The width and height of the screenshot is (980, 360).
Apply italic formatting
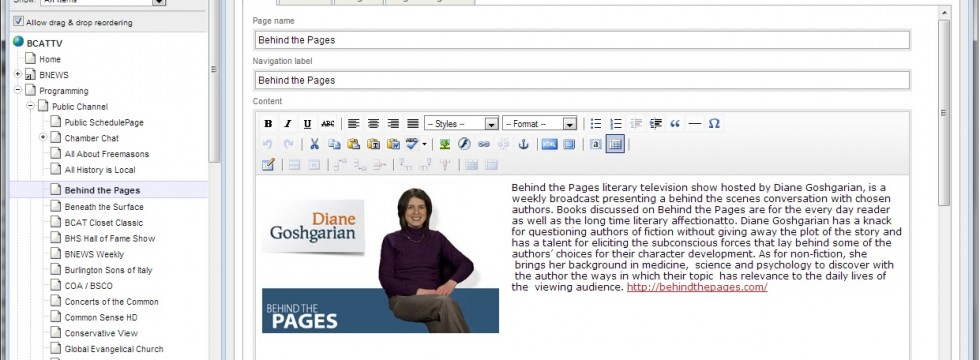pyautogui.click(x=288, y=124)
